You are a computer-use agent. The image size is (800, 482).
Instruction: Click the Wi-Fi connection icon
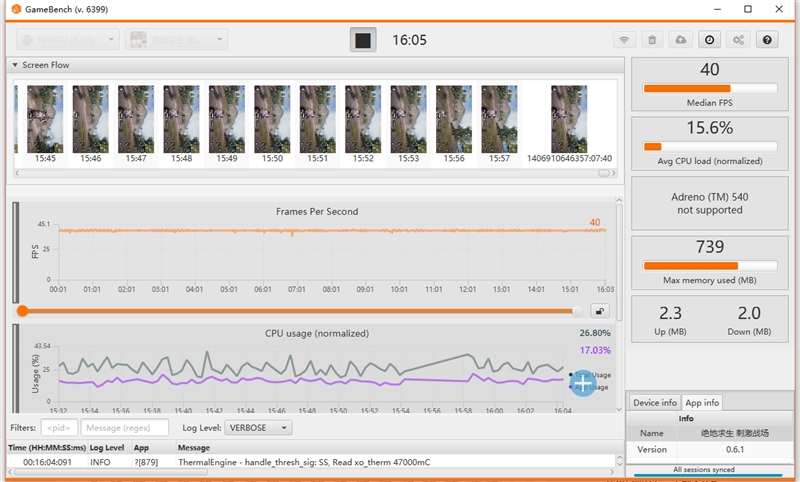pyautogui.click(x=624, y=40)
